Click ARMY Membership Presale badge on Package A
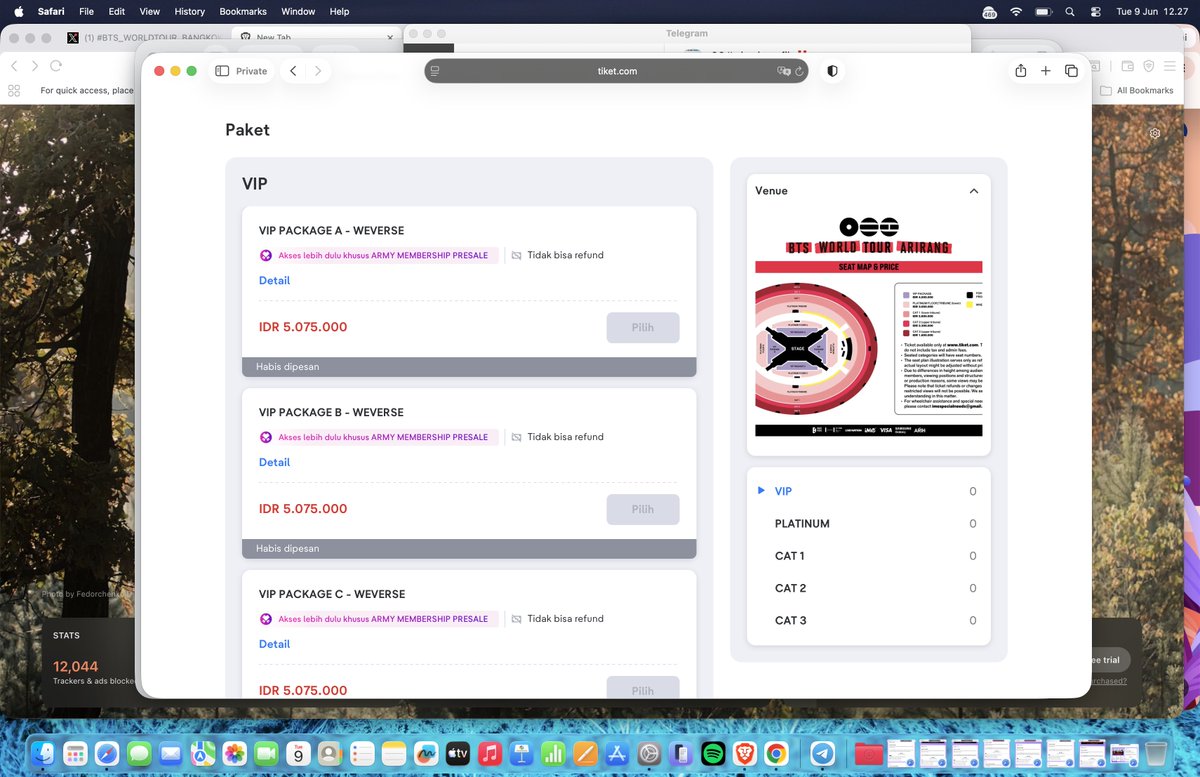1200x777 pixels. coord(378,255)
